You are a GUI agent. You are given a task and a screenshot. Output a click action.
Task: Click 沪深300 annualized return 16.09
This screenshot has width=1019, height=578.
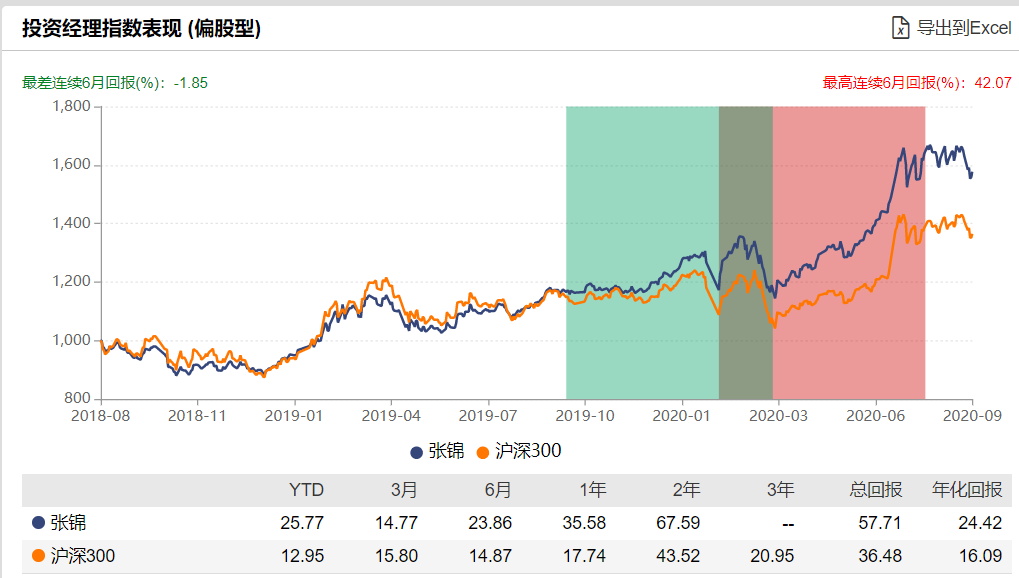click(x=980, y=556)
